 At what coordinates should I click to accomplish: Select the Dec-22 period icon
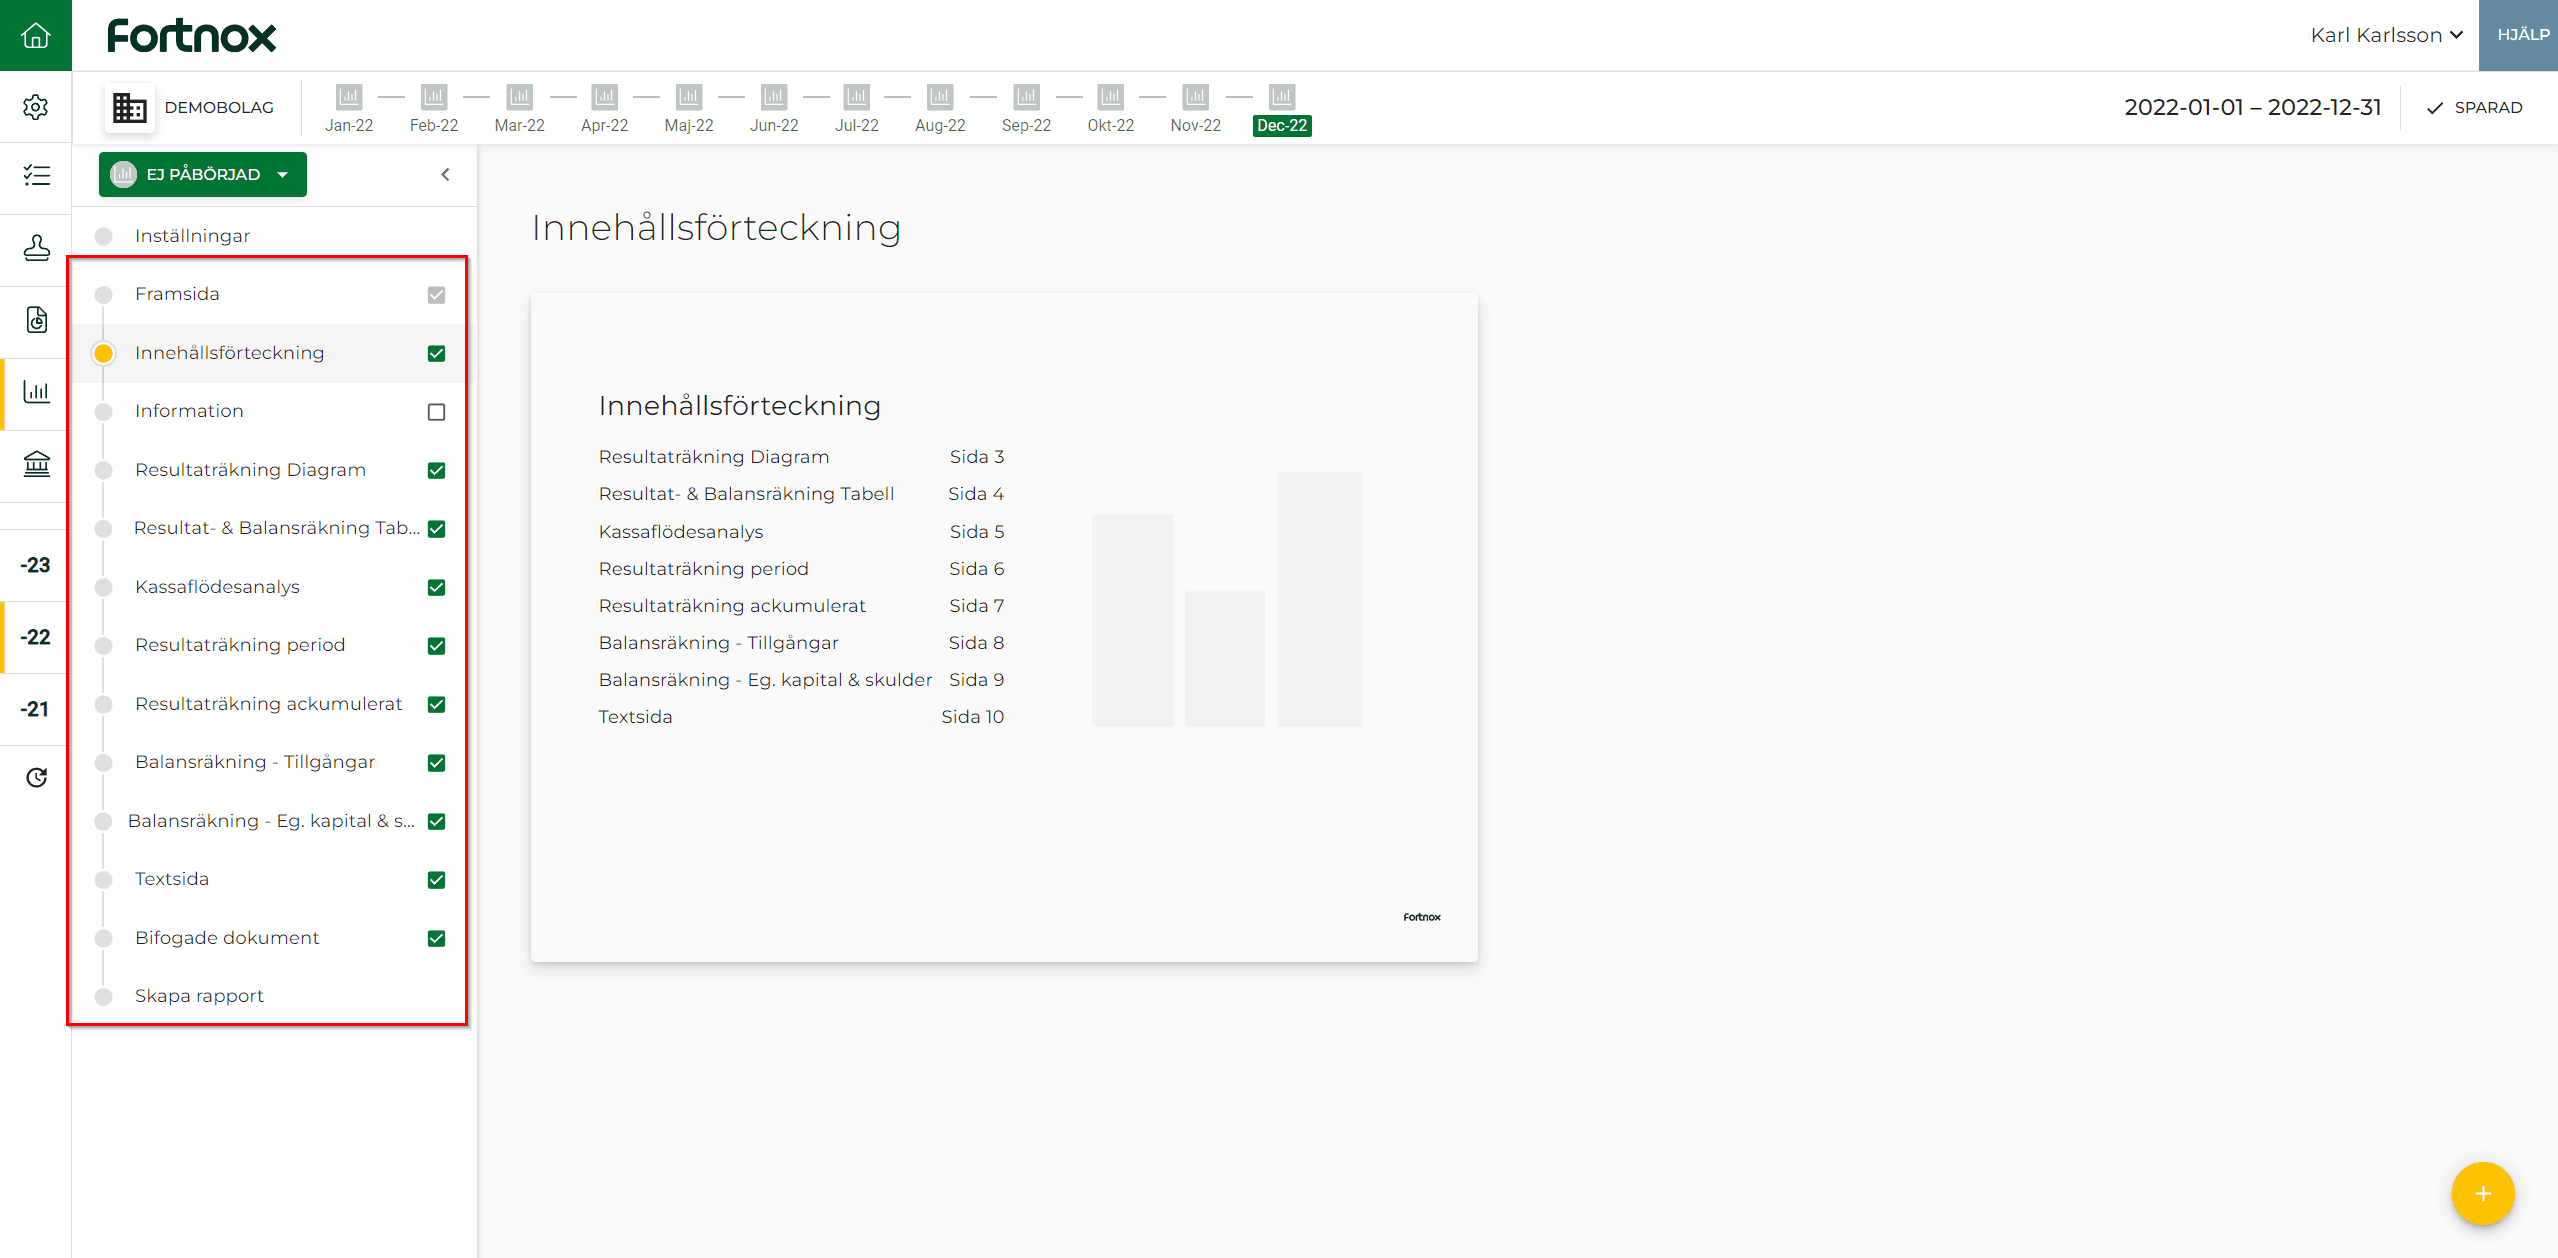coord(1282,96)
